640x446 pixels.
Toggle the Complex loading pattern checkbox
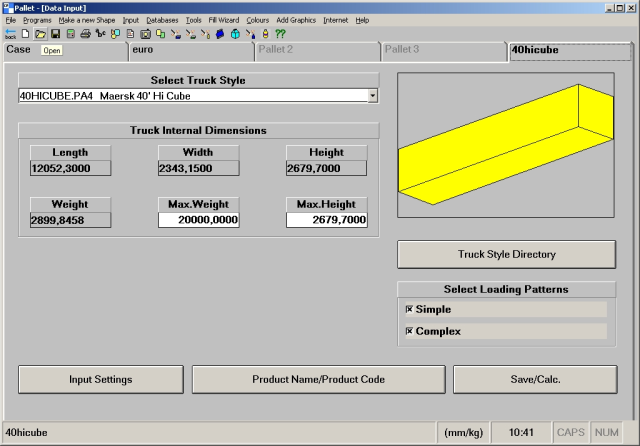(409, 331)
